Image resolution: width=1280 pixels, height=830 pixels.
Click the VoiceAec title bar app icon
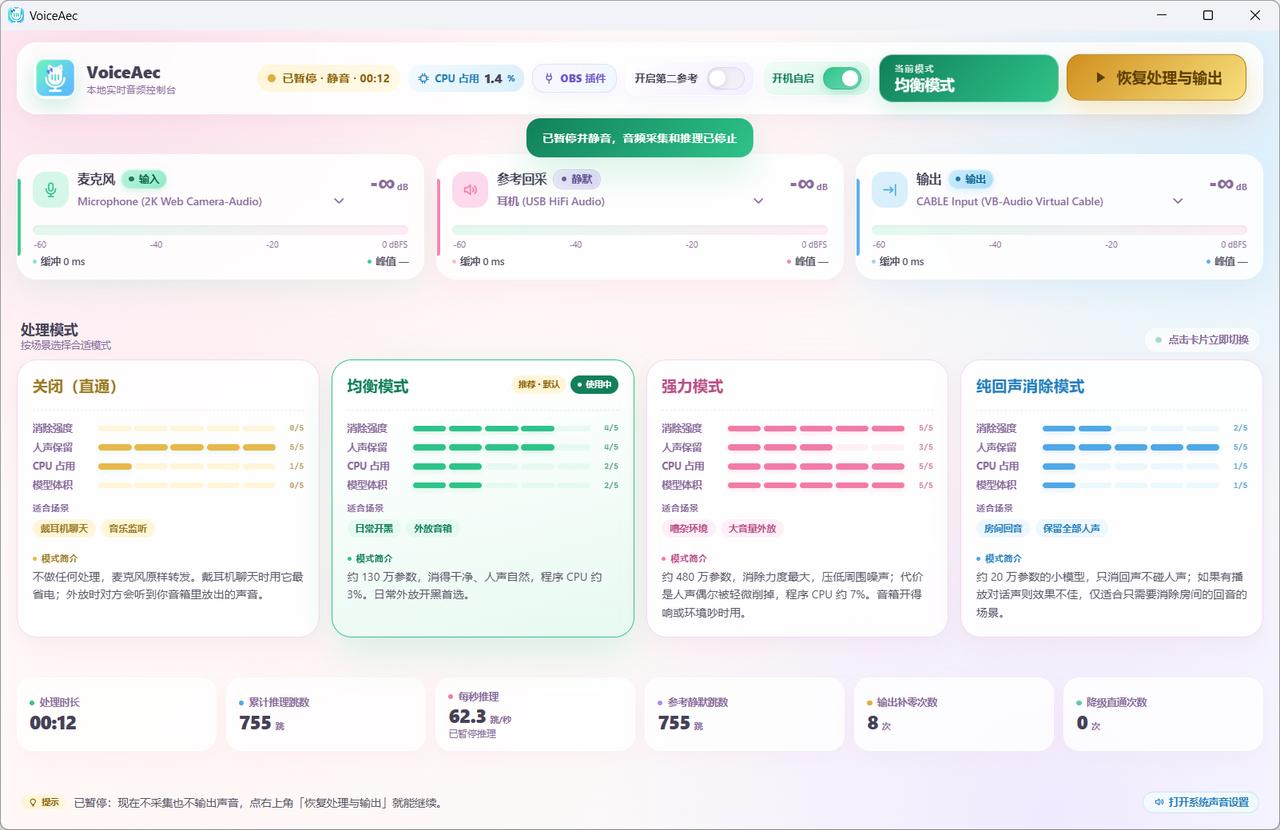click(16, 15)
